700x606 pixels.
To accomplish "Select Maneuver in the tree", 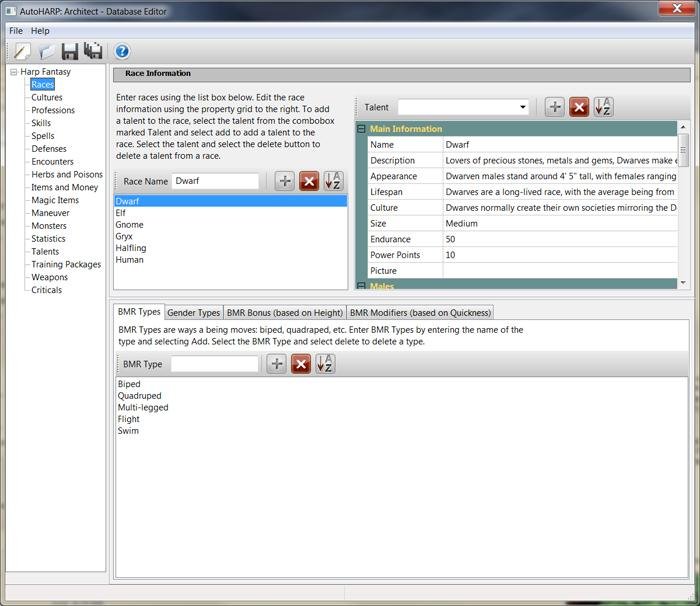I will coord(50,213).
